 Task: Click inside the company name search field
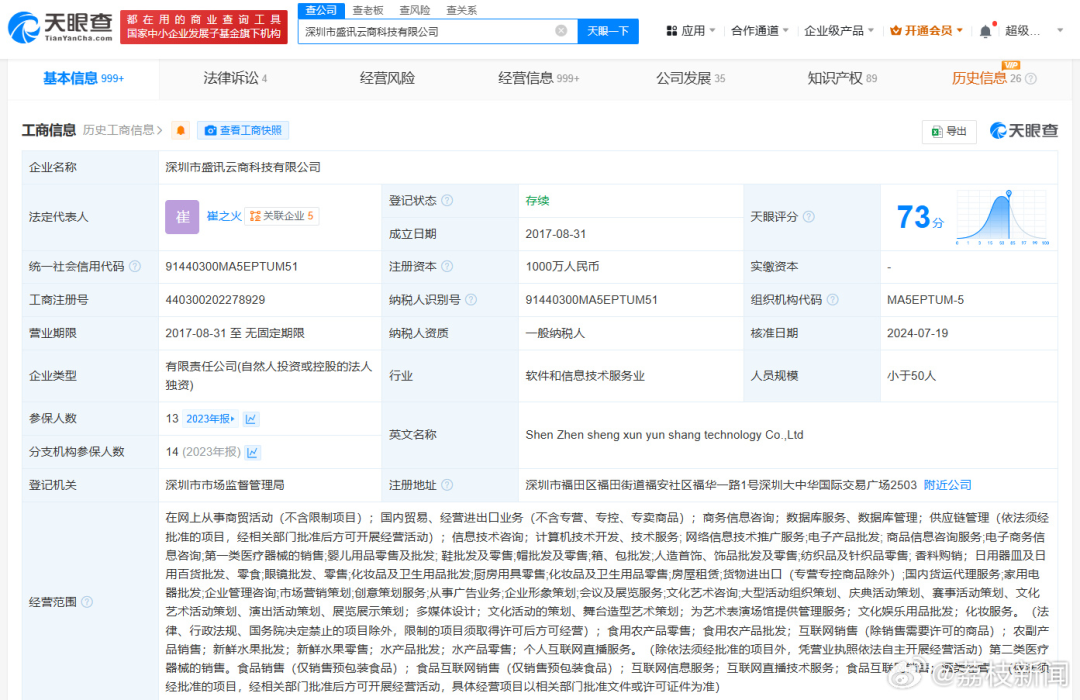[x=420, y=31]
